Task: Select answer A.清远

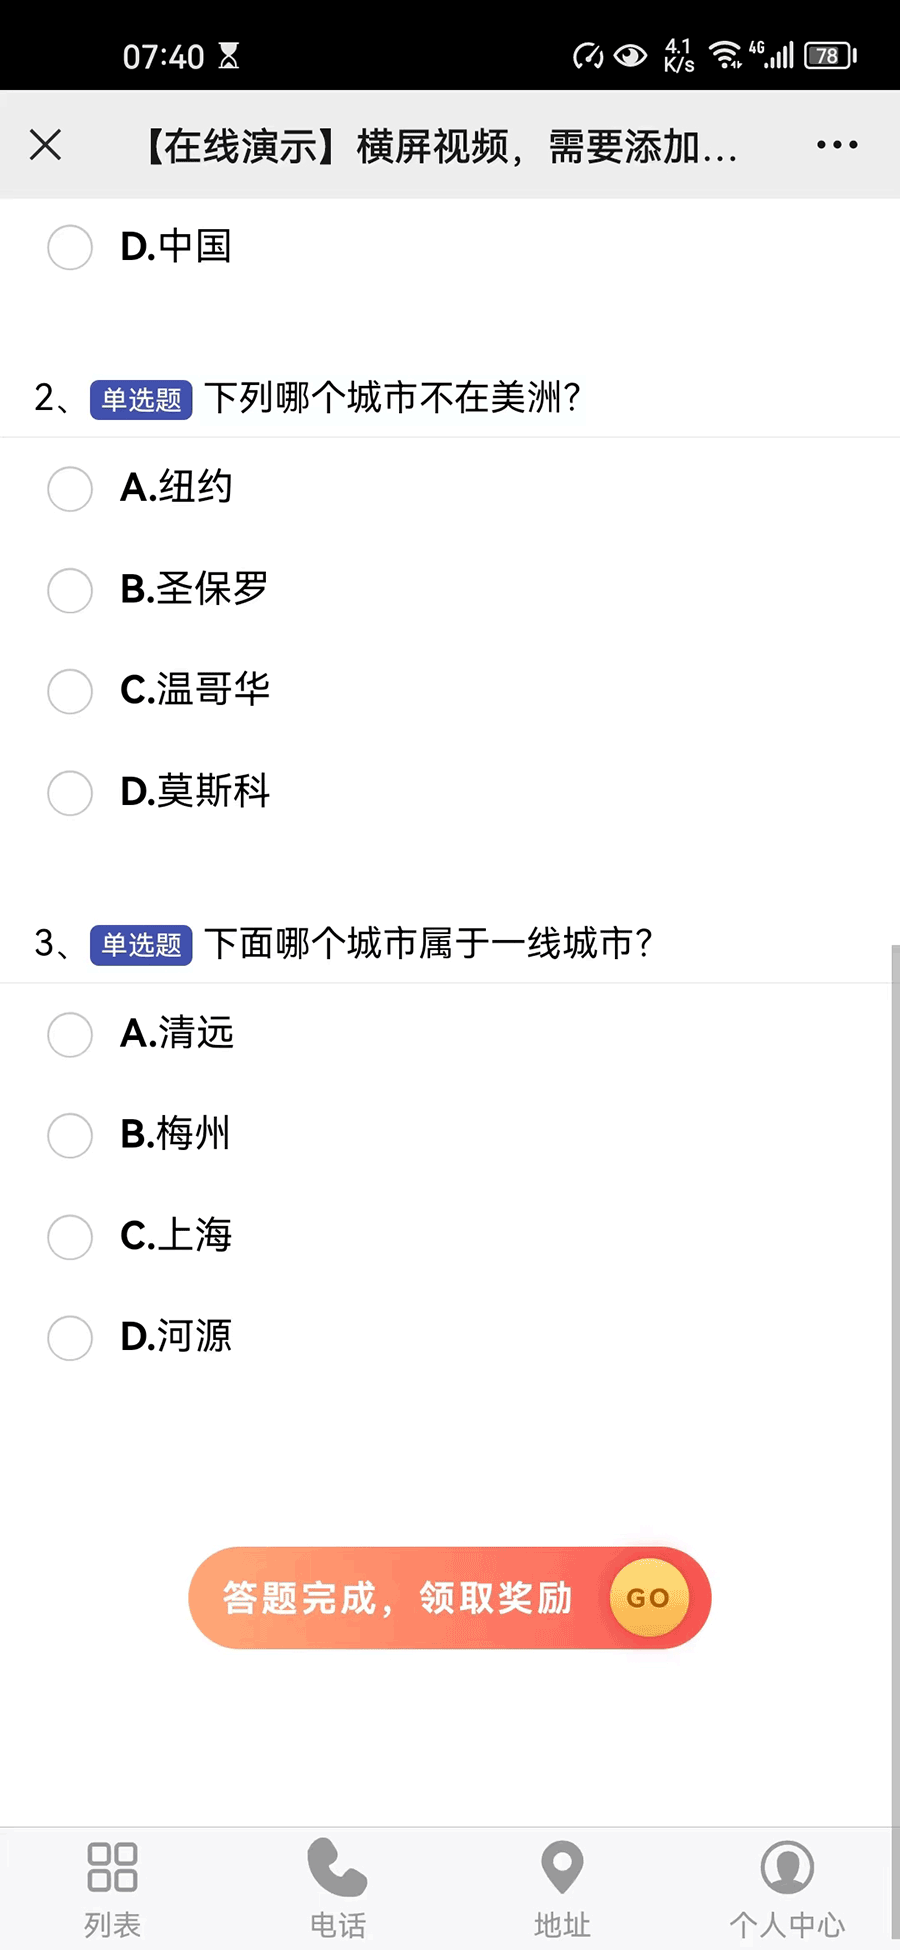Action: pyautogui.click(x=70, y=1034)
